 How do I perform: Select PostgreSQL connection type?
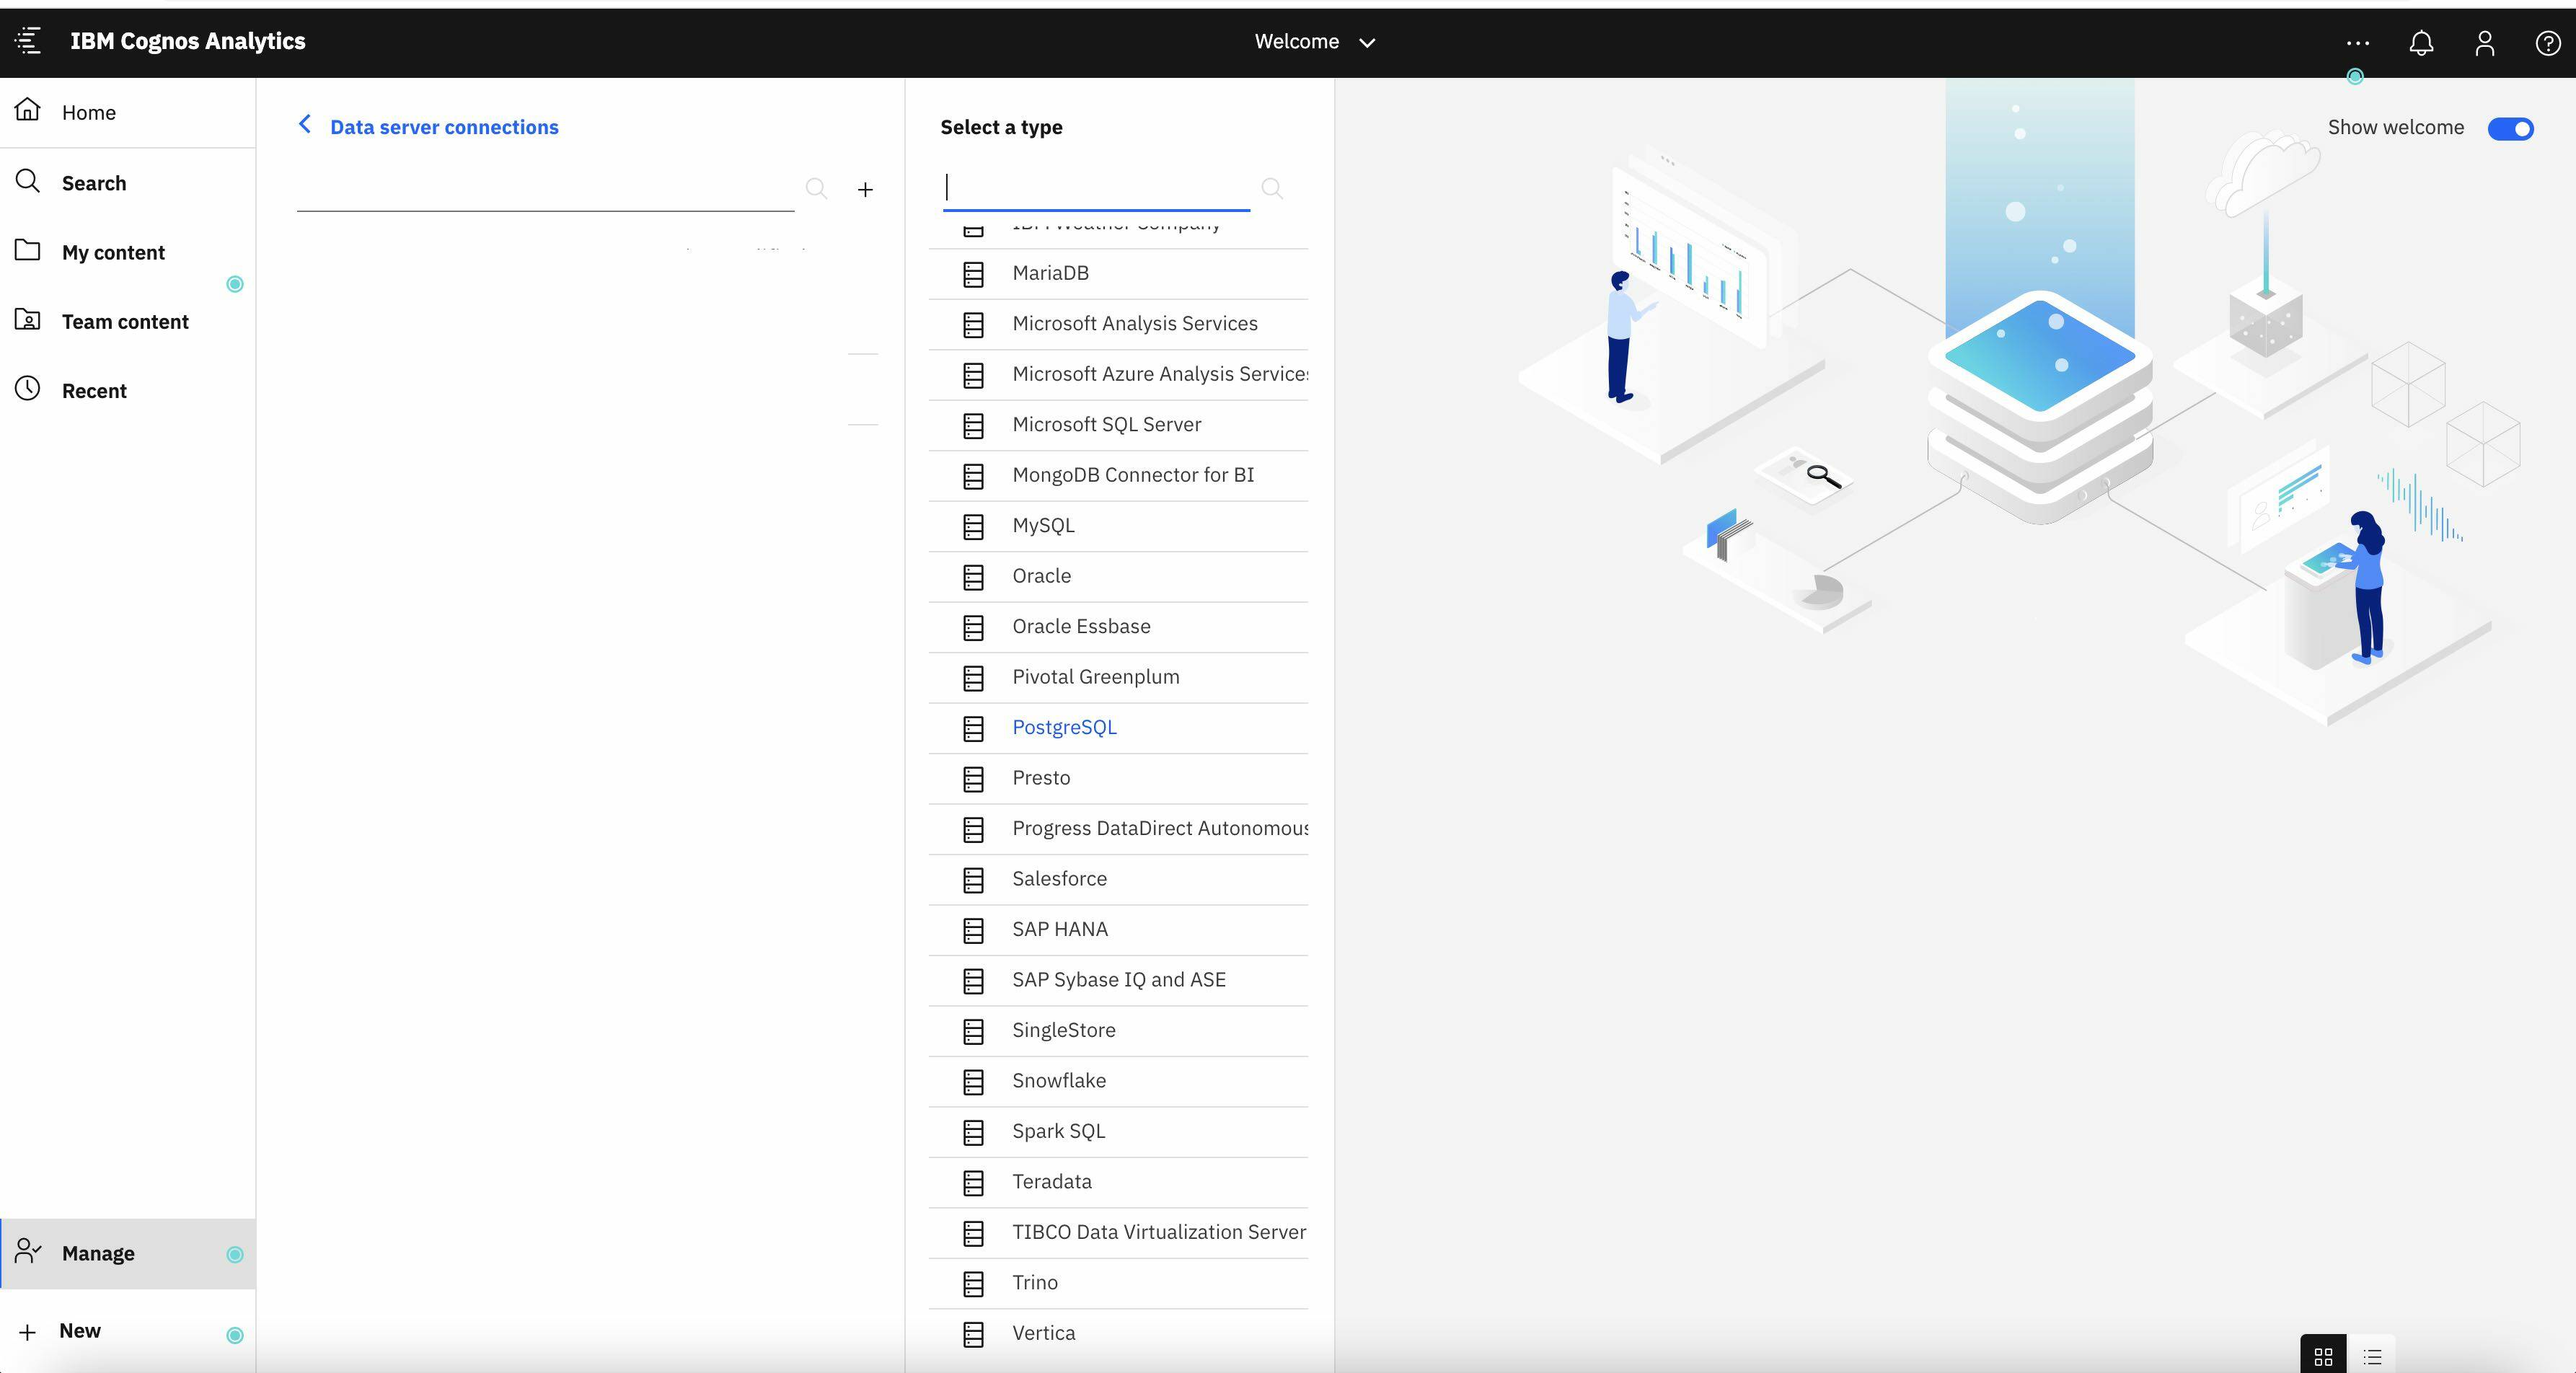click(1064, 727)
